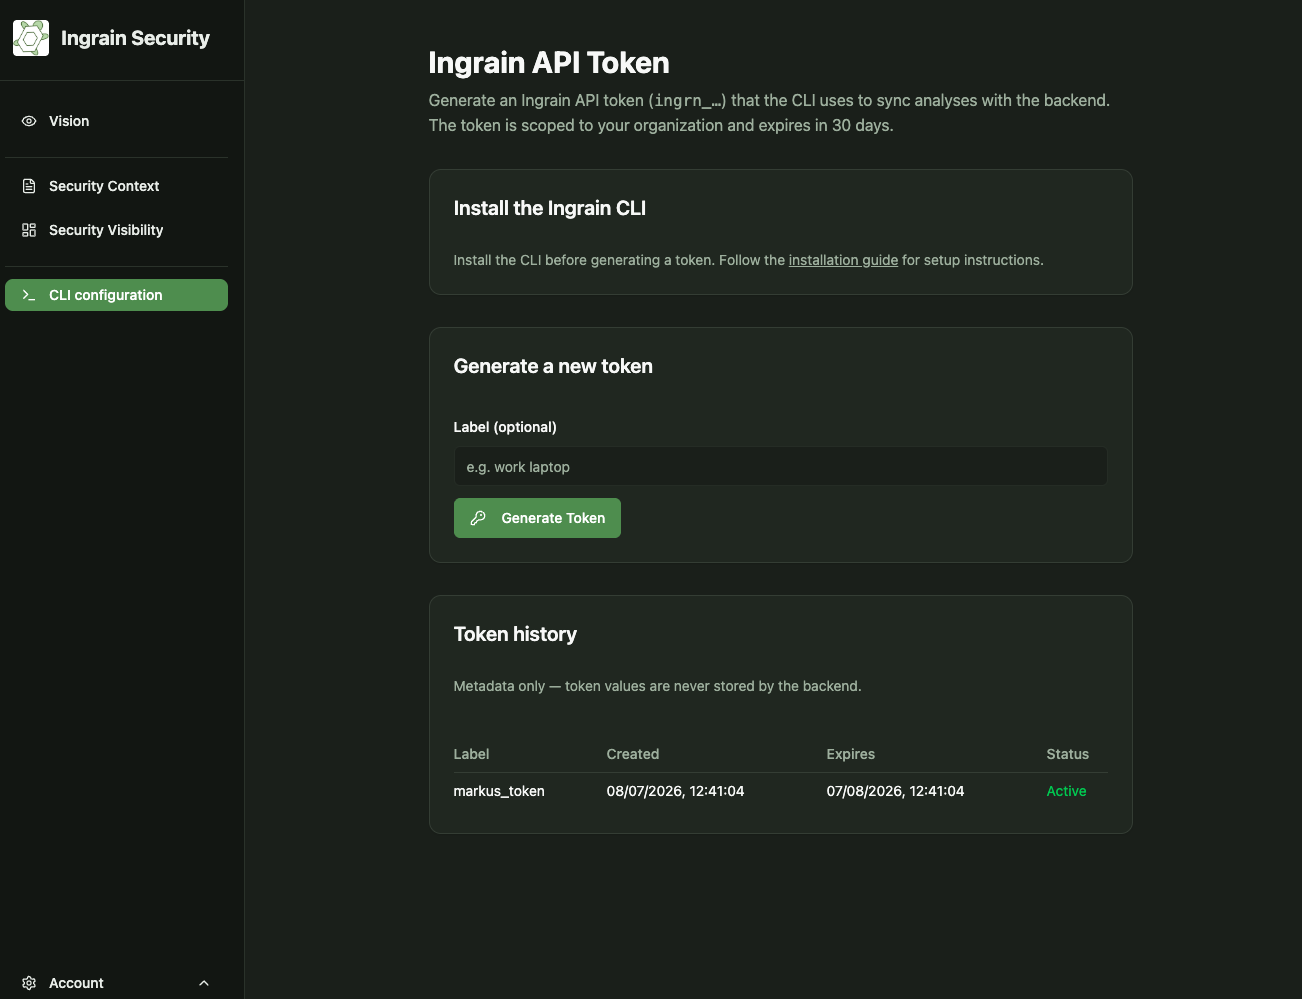
Task: Click the Status column header
Action: (x=1067, y=754)
